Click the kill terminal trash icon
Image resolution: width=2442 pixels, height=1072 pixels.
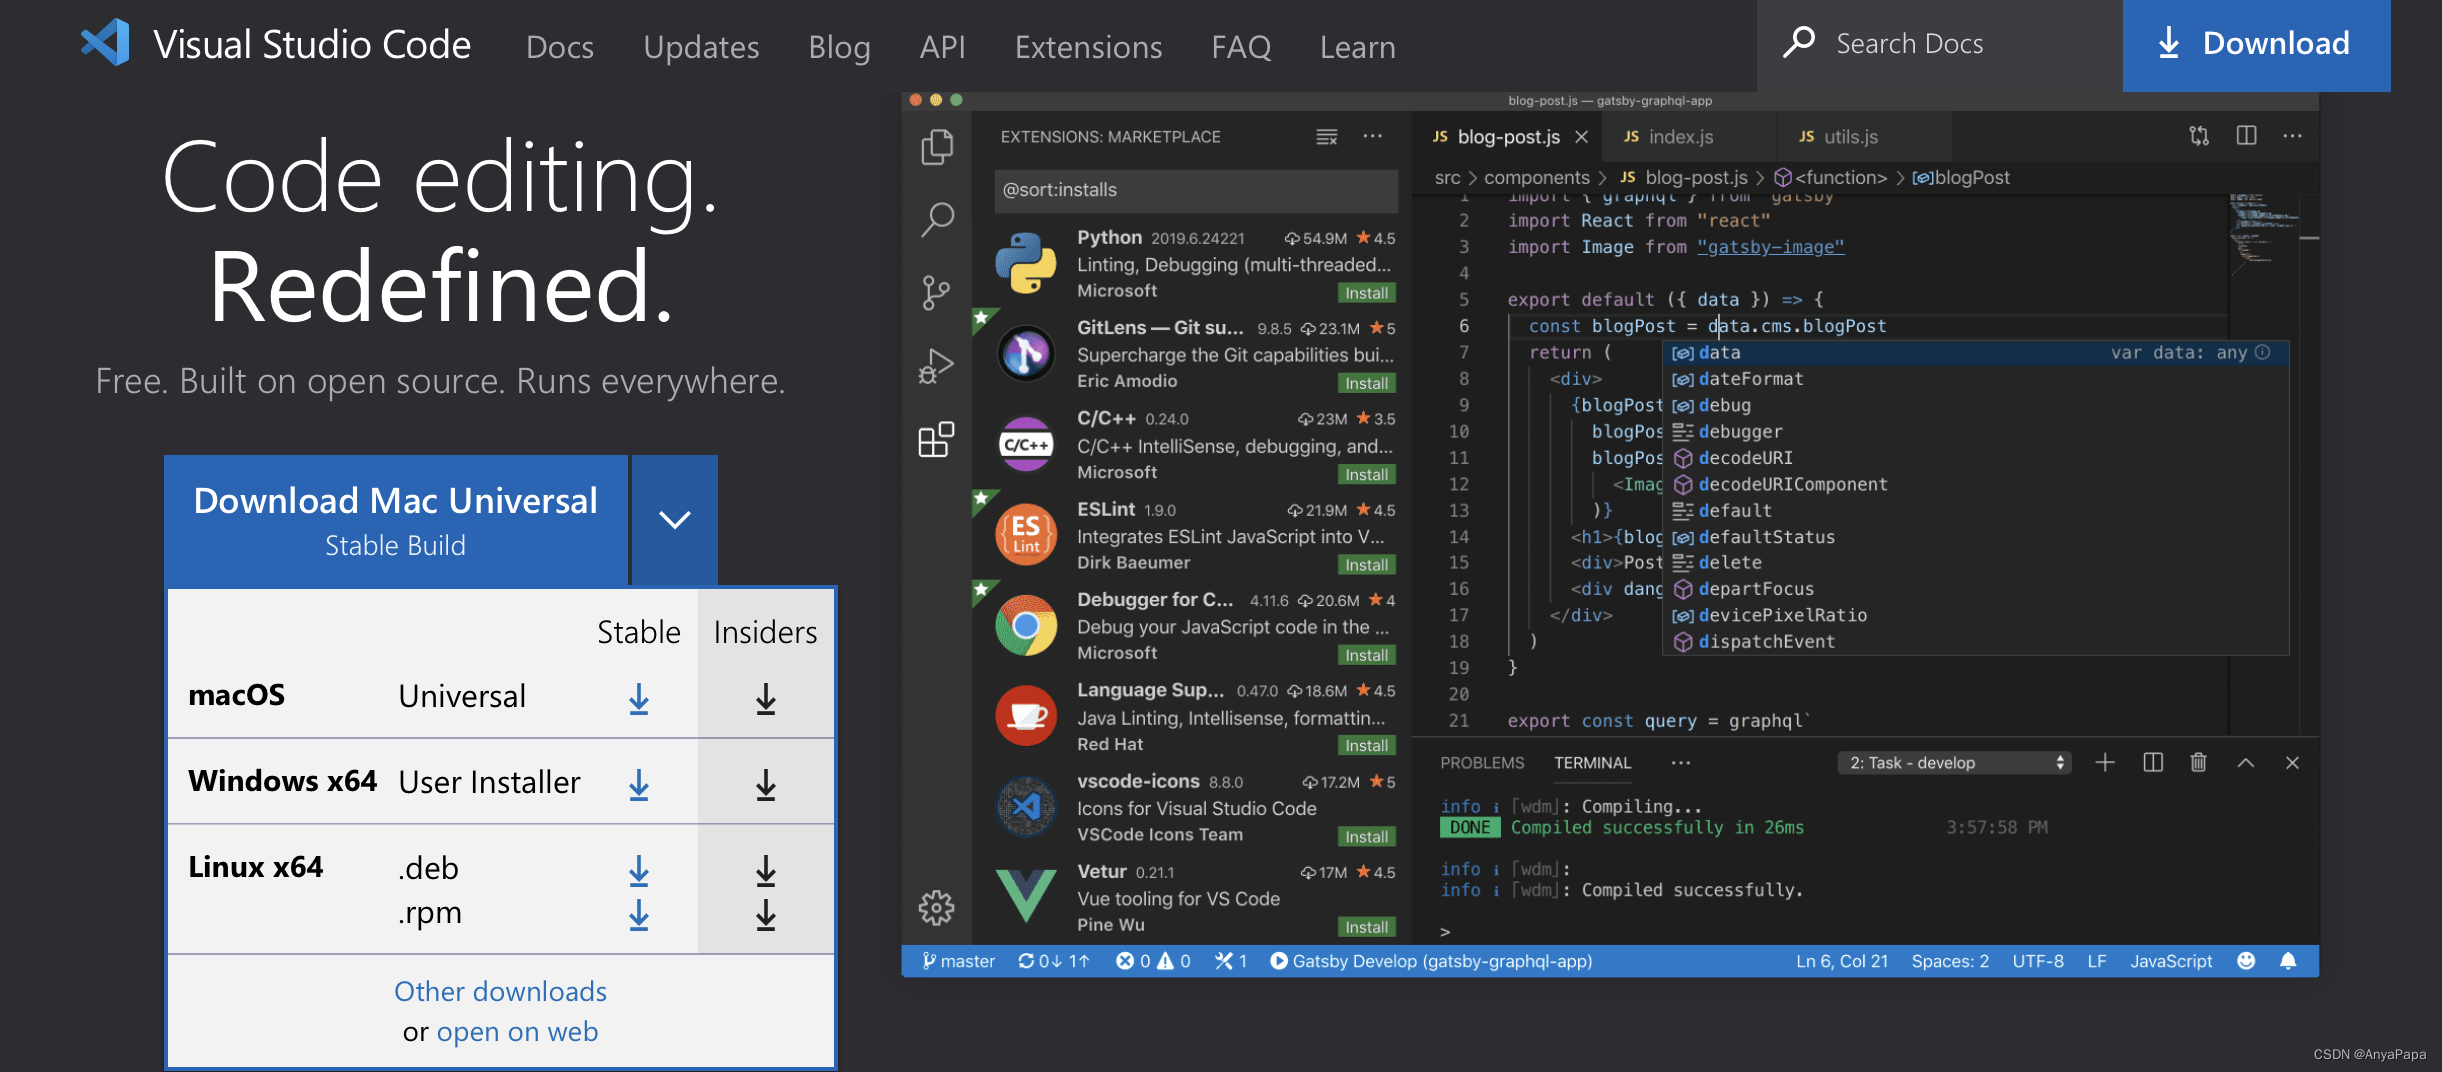click(2198, 763)
